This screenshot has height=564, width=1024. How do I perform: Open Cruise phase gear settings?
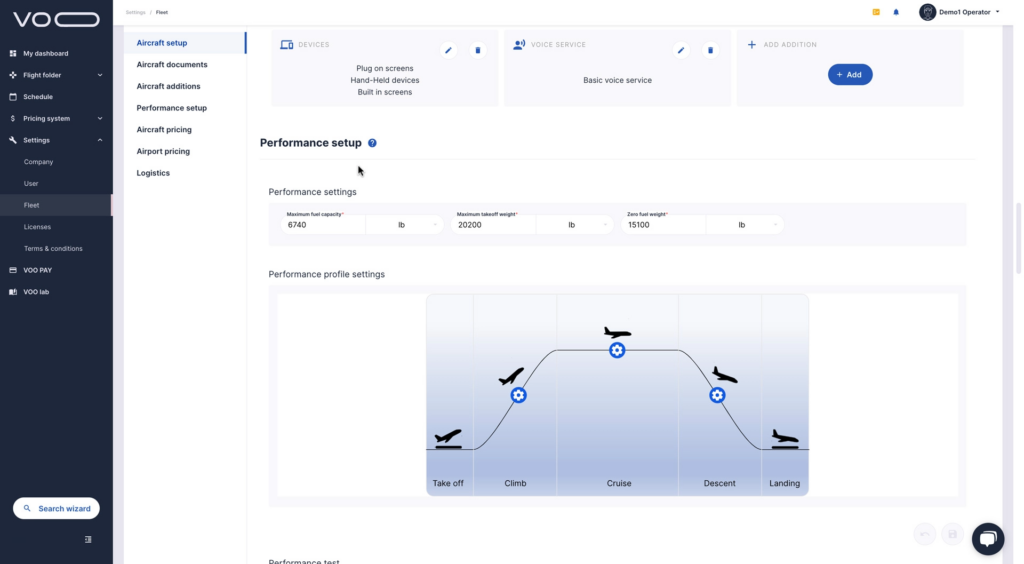(617, 350)
